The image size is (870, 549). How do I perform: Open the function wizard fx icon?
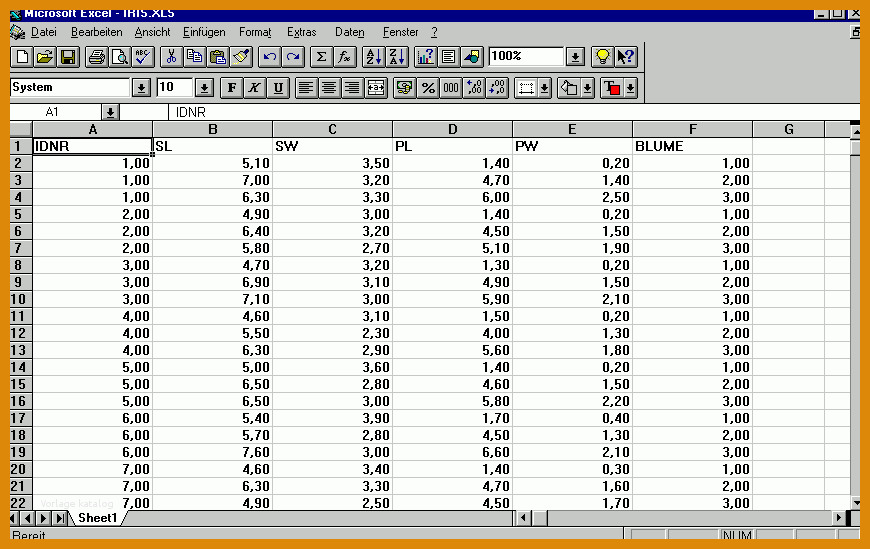[x=344, y=57]
